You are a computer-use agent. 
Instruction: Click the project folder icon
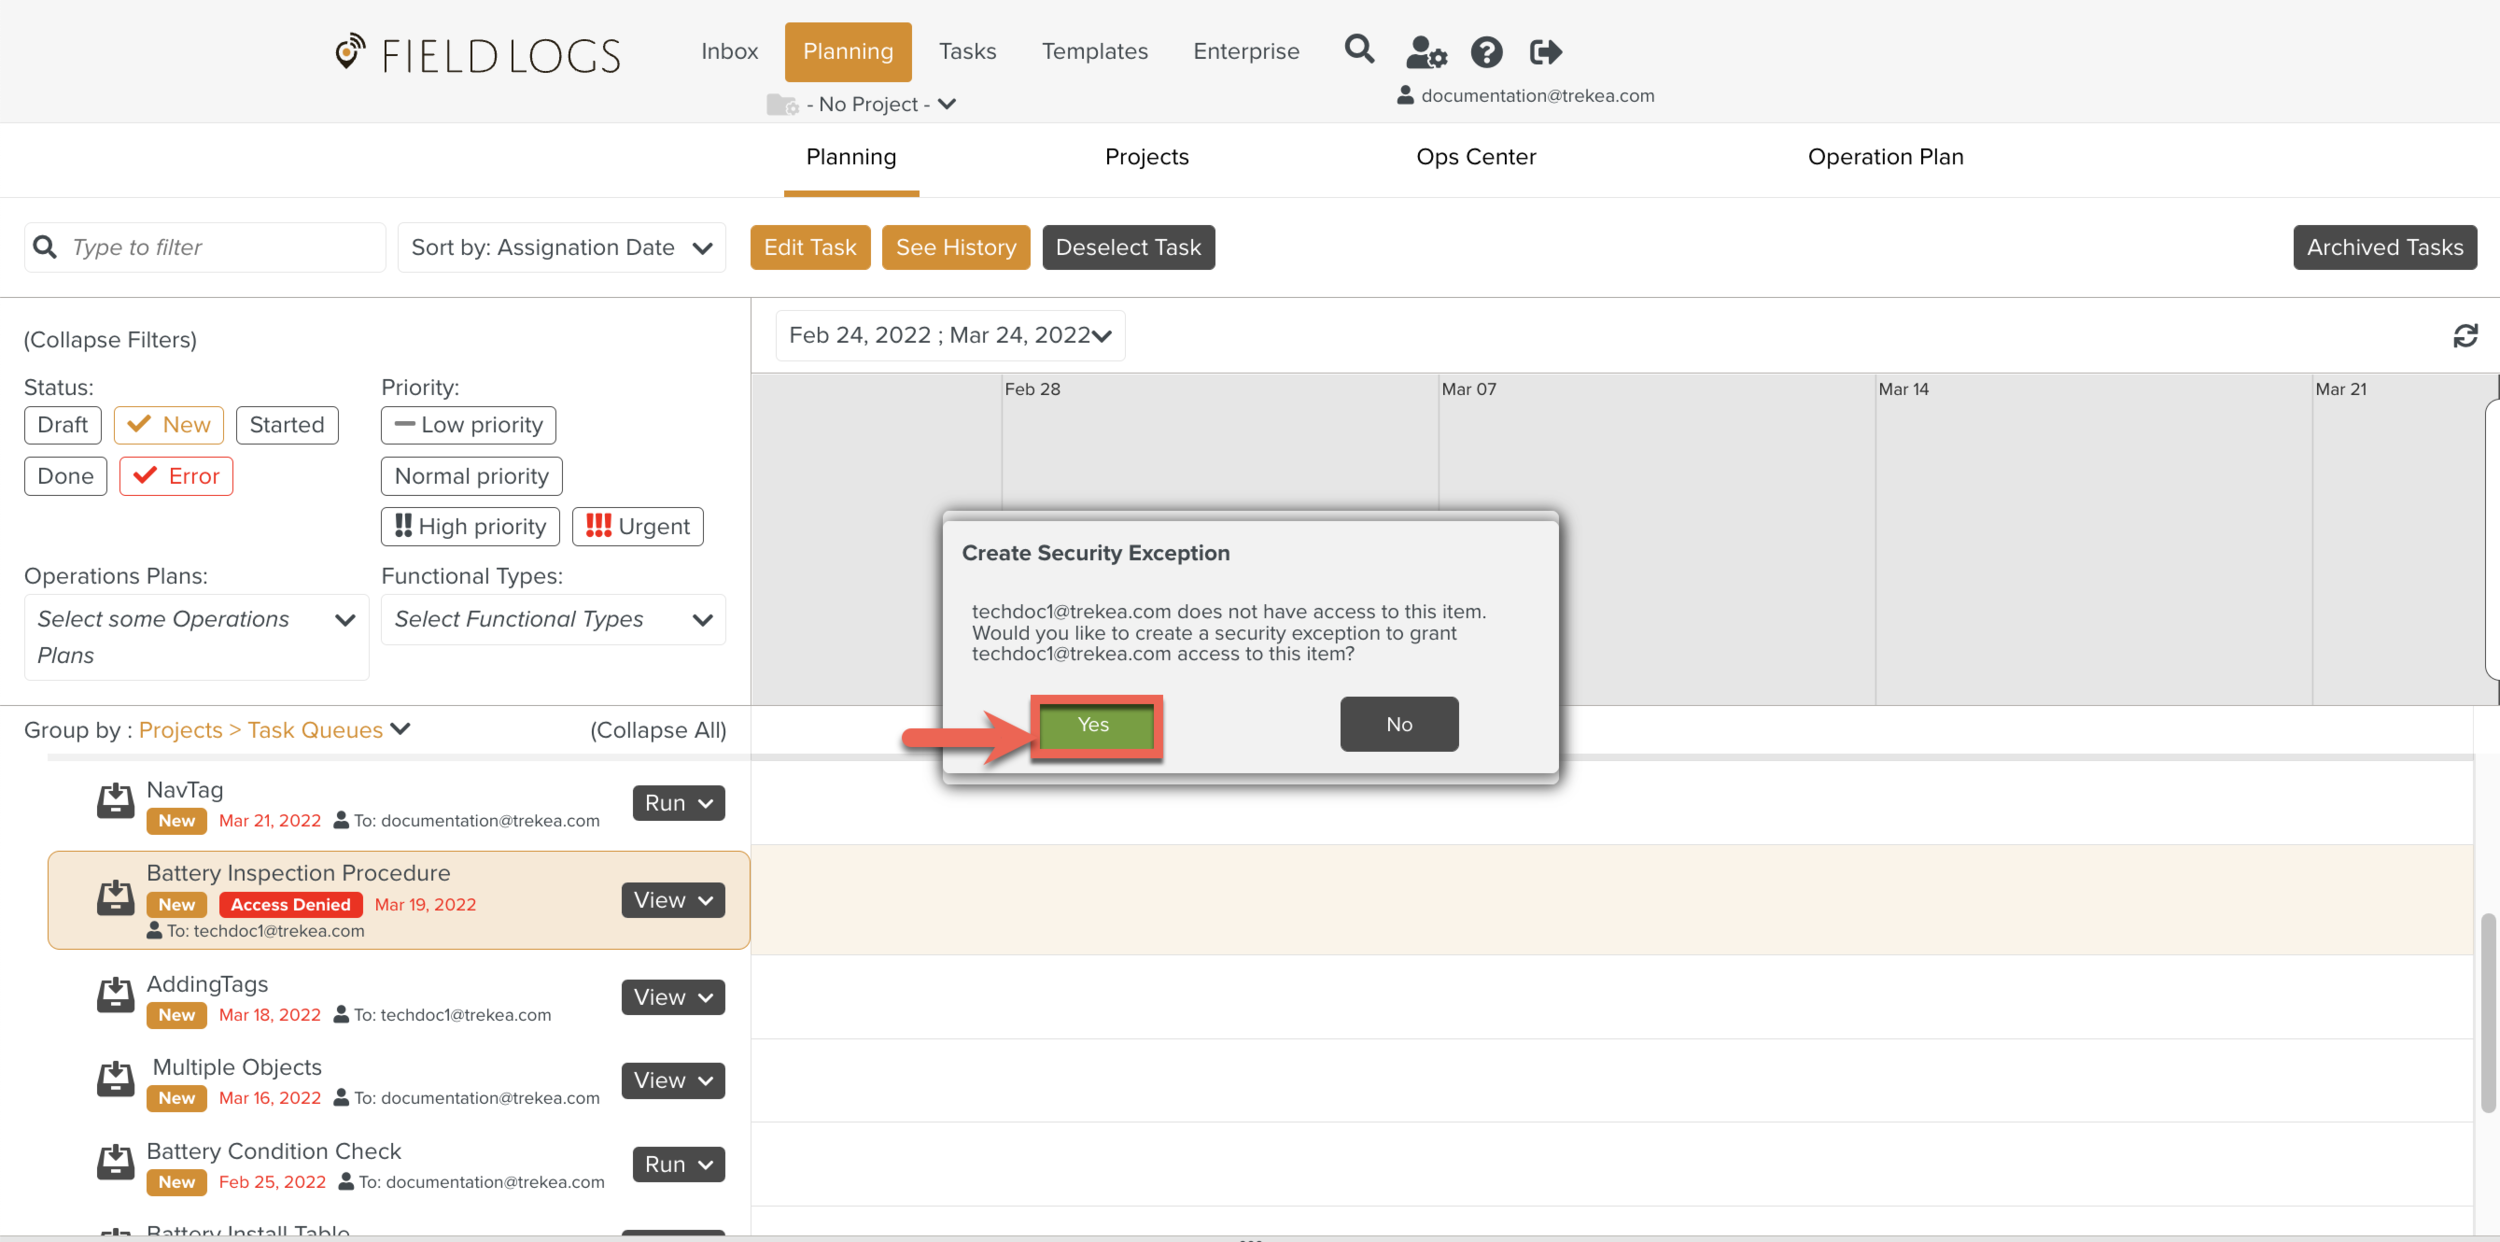coord(781,105)
